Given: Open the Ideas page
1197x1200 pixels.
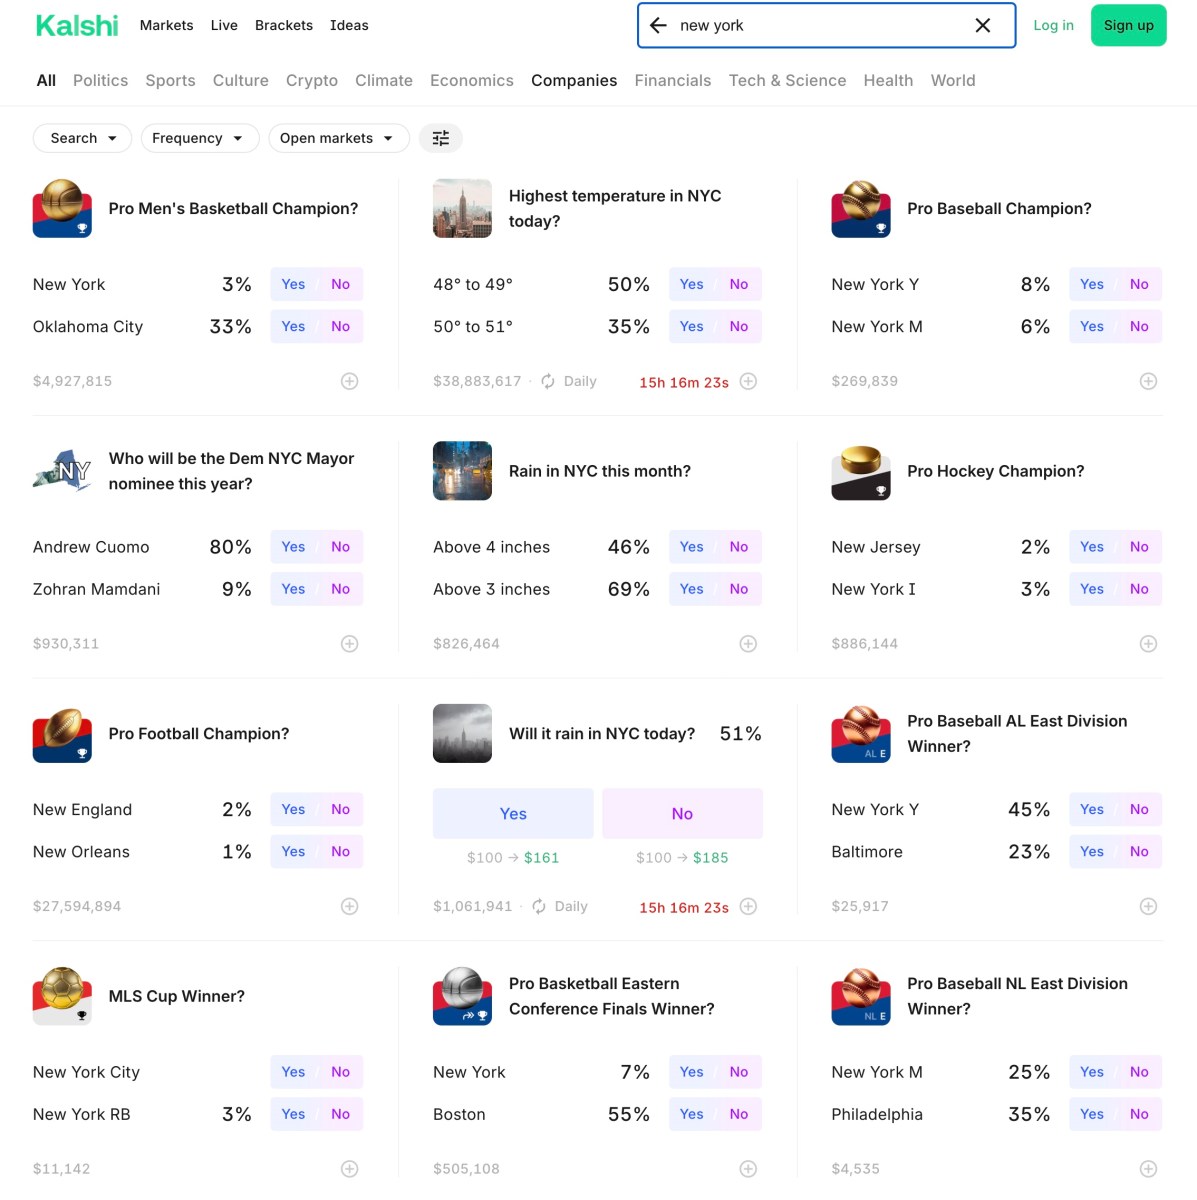Looking at the screenshot, I should [x=349, y=25].
